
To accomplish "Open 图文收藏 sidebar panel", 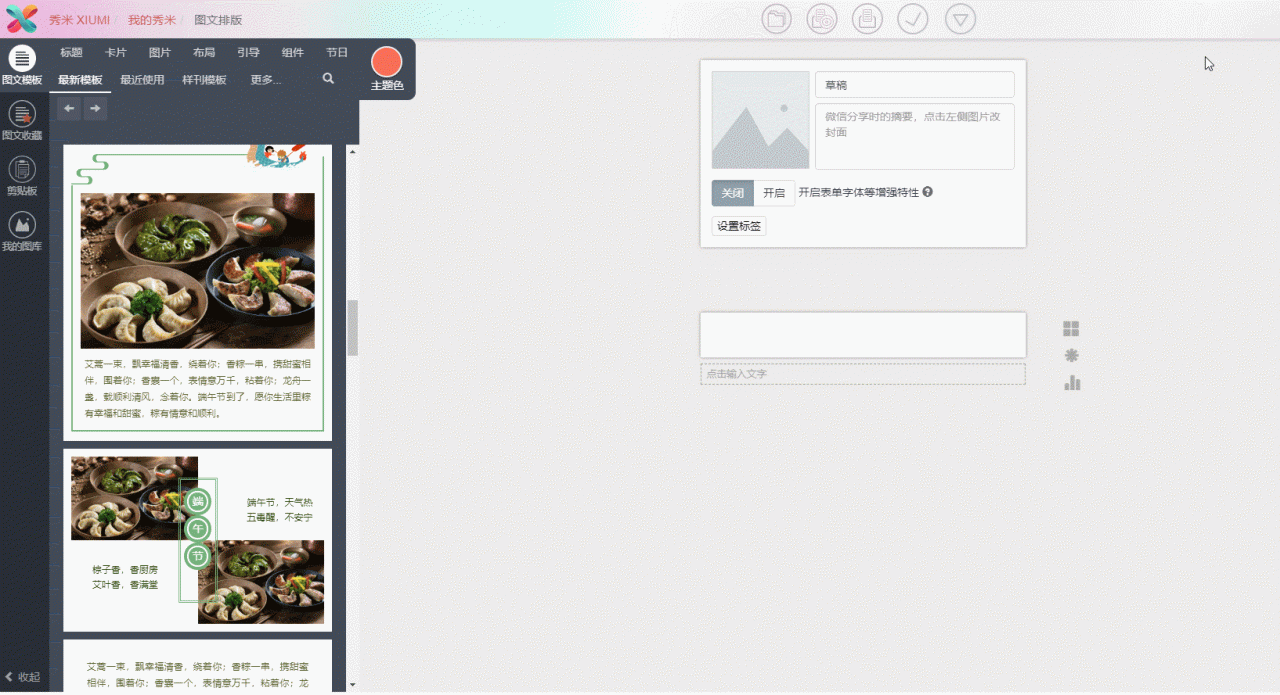I will click(x=22, y=120).
